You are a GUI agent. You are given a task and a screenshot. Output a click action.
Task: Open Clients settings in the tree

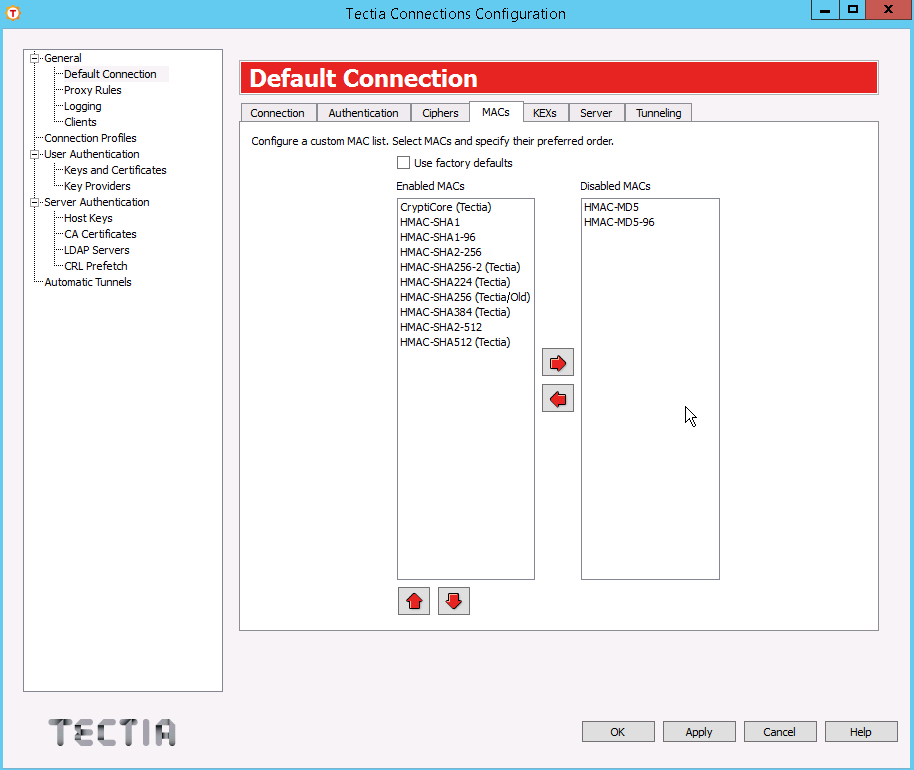click(80, 122)
